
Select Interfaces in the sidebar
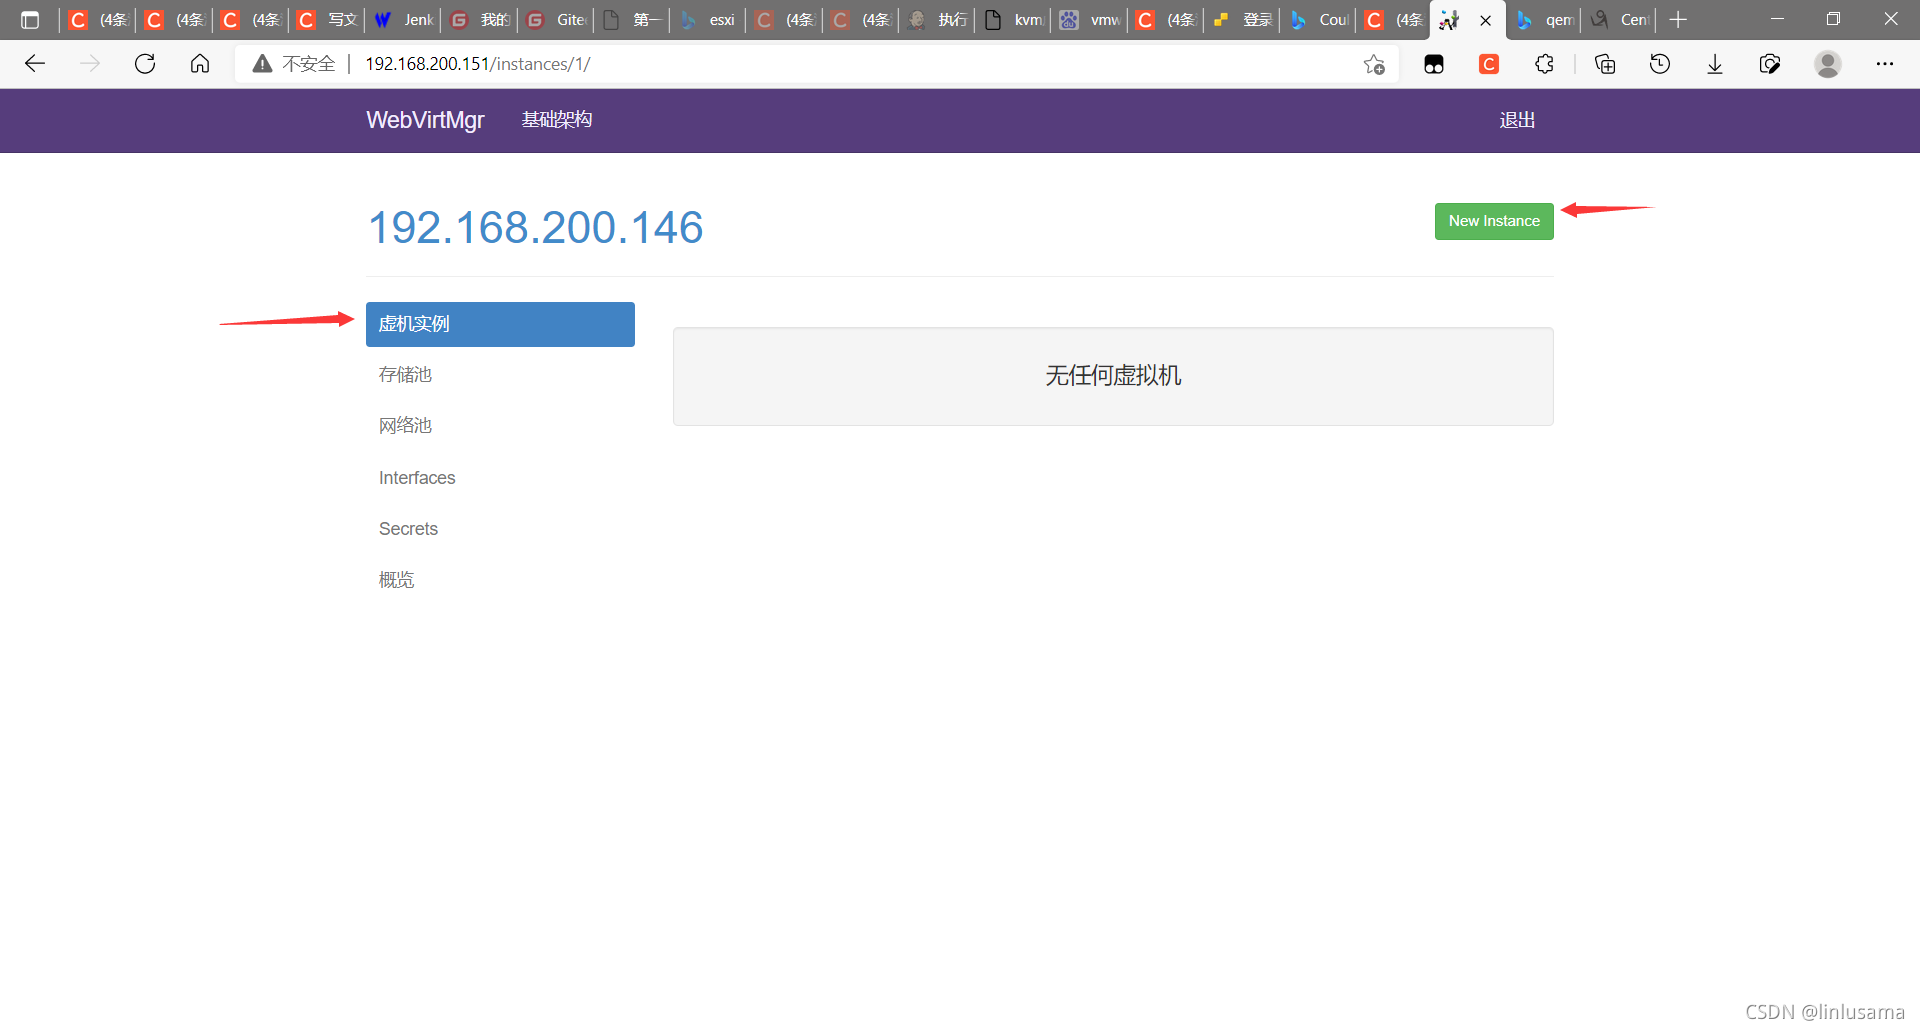click(x=500, y=478)
